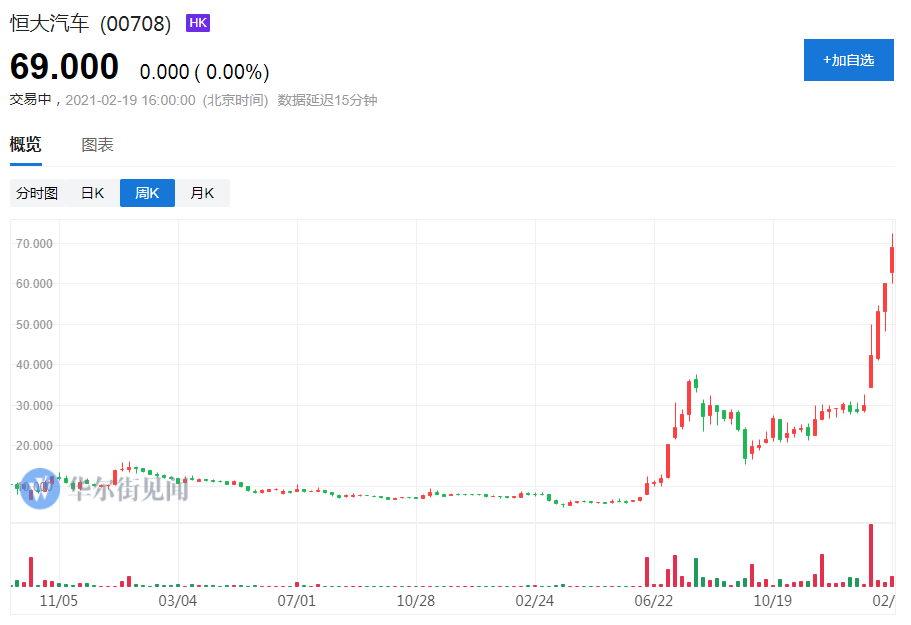Click the Wallstreetcn watermark logo
The height and width of the screenshot is (625, 911).
40,488
